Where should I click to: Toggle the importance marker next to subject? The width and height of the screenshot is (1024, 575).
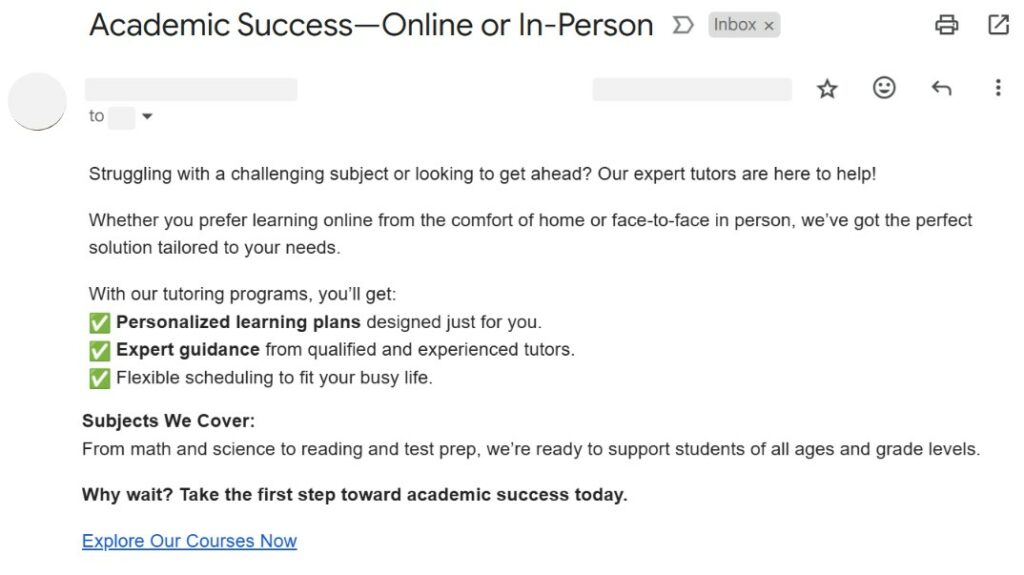pos(682,25)
